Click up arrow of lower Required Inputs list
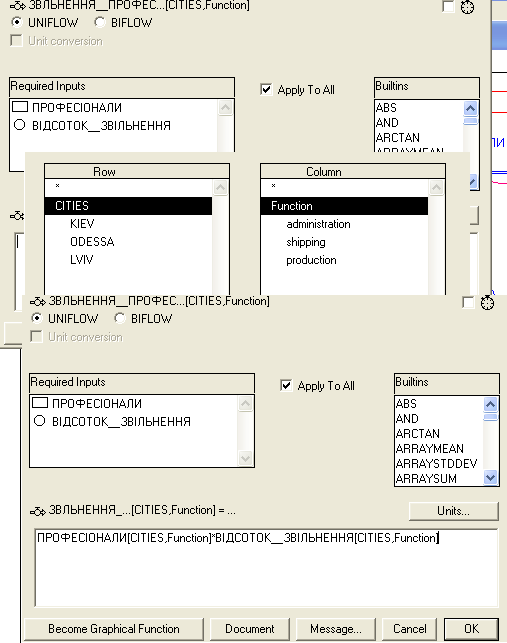 pos(245,404)
